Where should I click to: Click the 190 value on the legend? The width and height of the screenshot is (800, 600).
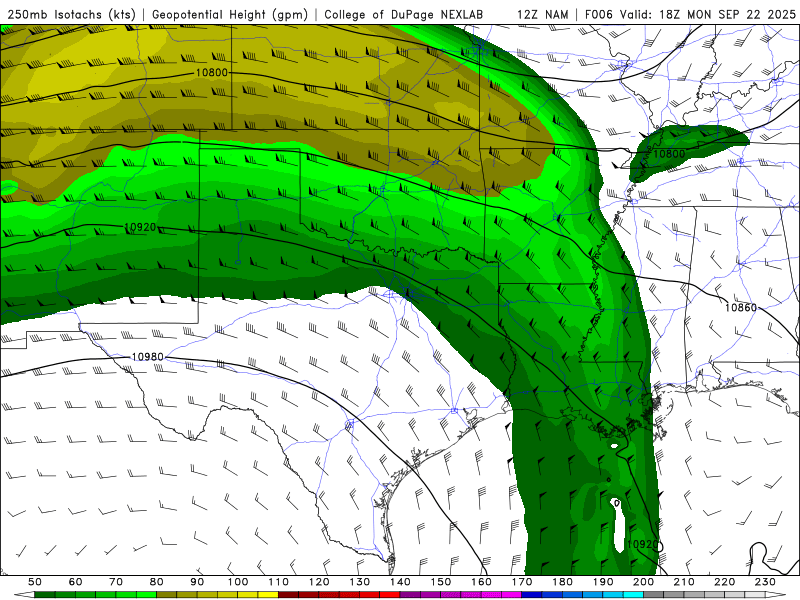point(603,582)
